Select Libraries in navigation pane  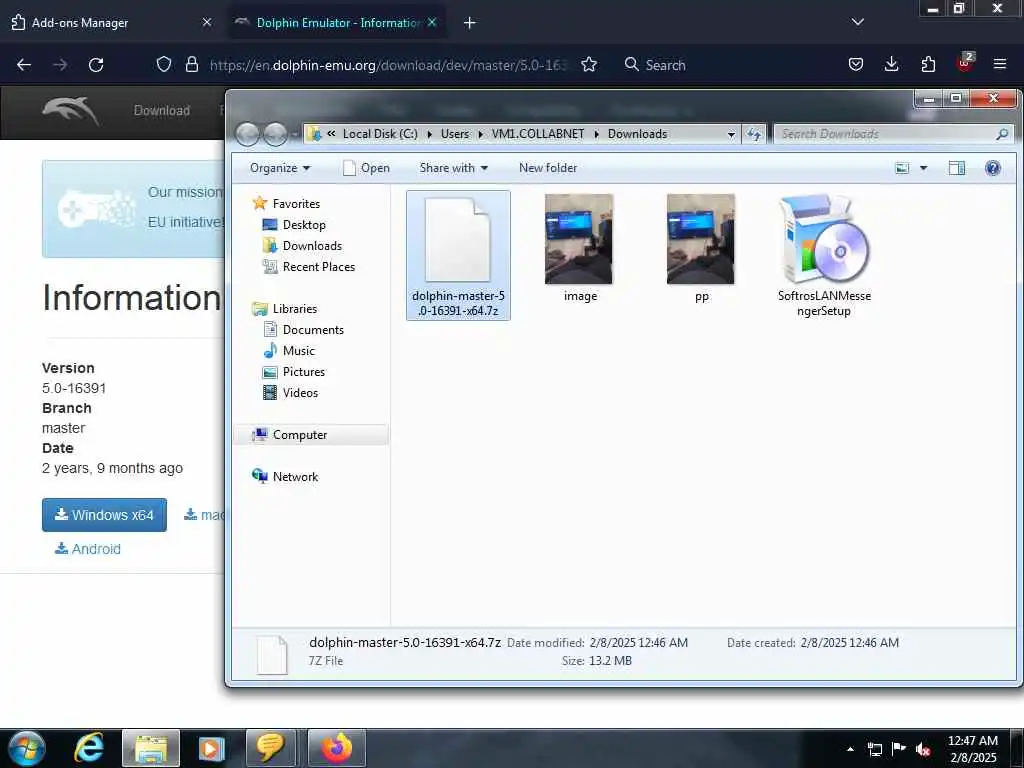point(295,309)
